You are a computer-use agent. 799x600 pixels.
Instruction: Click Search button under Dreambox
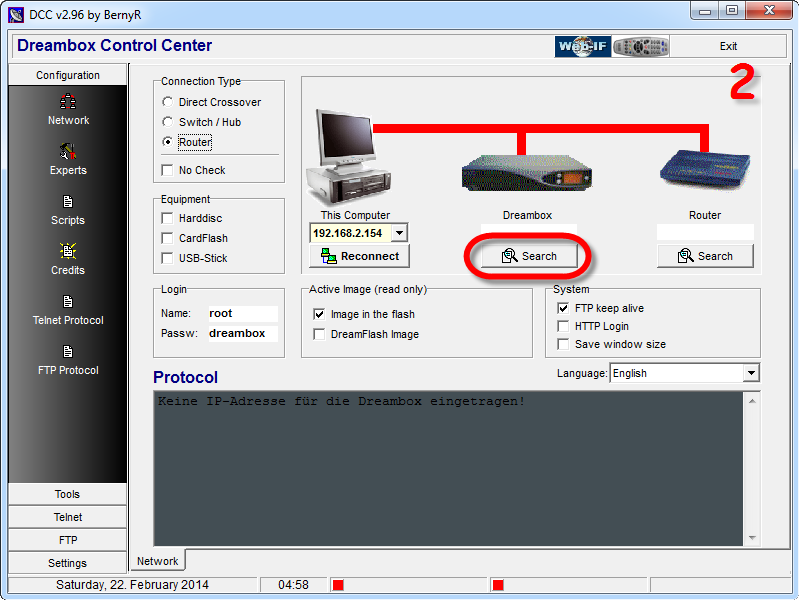click(529, 256)
